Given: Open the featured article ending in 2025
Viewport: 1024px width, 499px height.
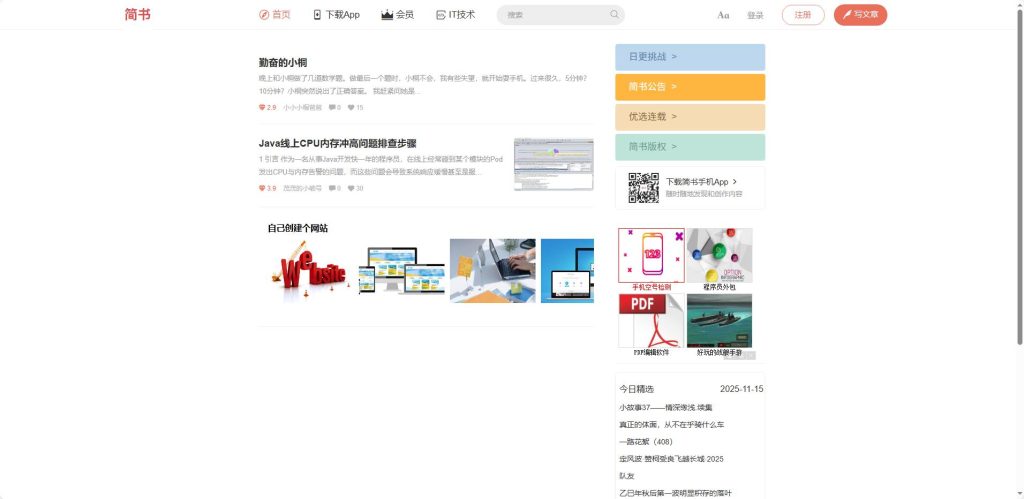Looking at the screenshot, I should (x=671, y=459).
